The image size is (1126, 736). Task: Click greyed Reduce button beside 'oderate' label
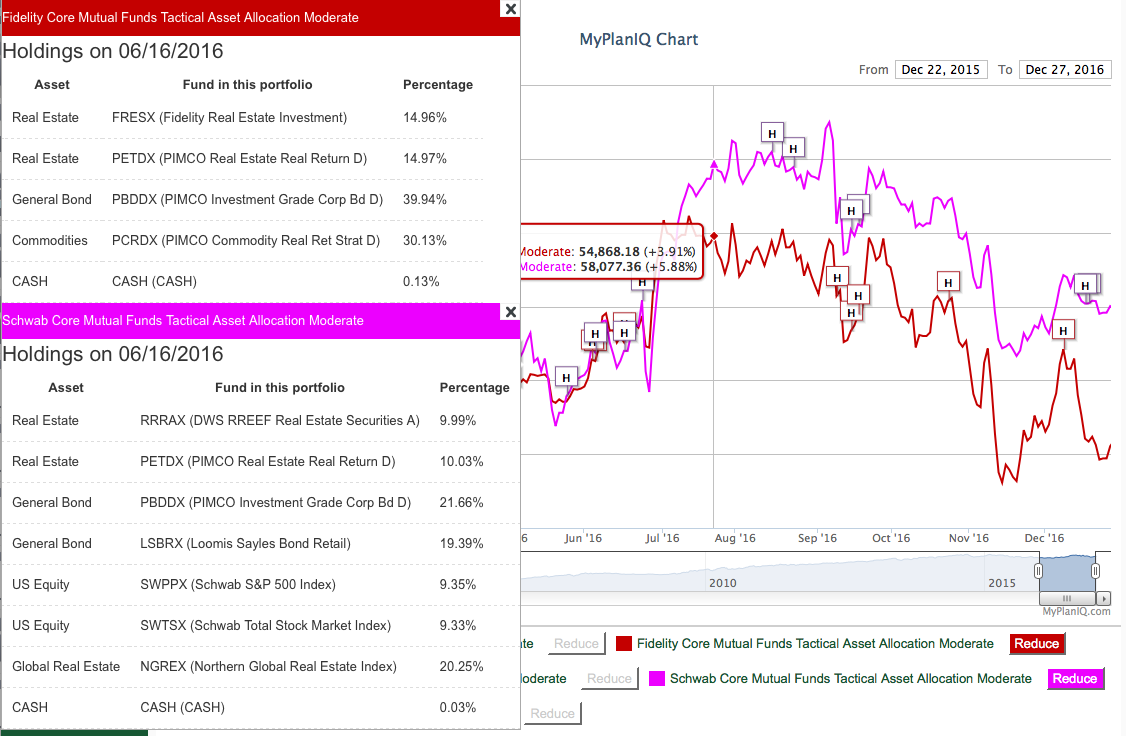609,679
